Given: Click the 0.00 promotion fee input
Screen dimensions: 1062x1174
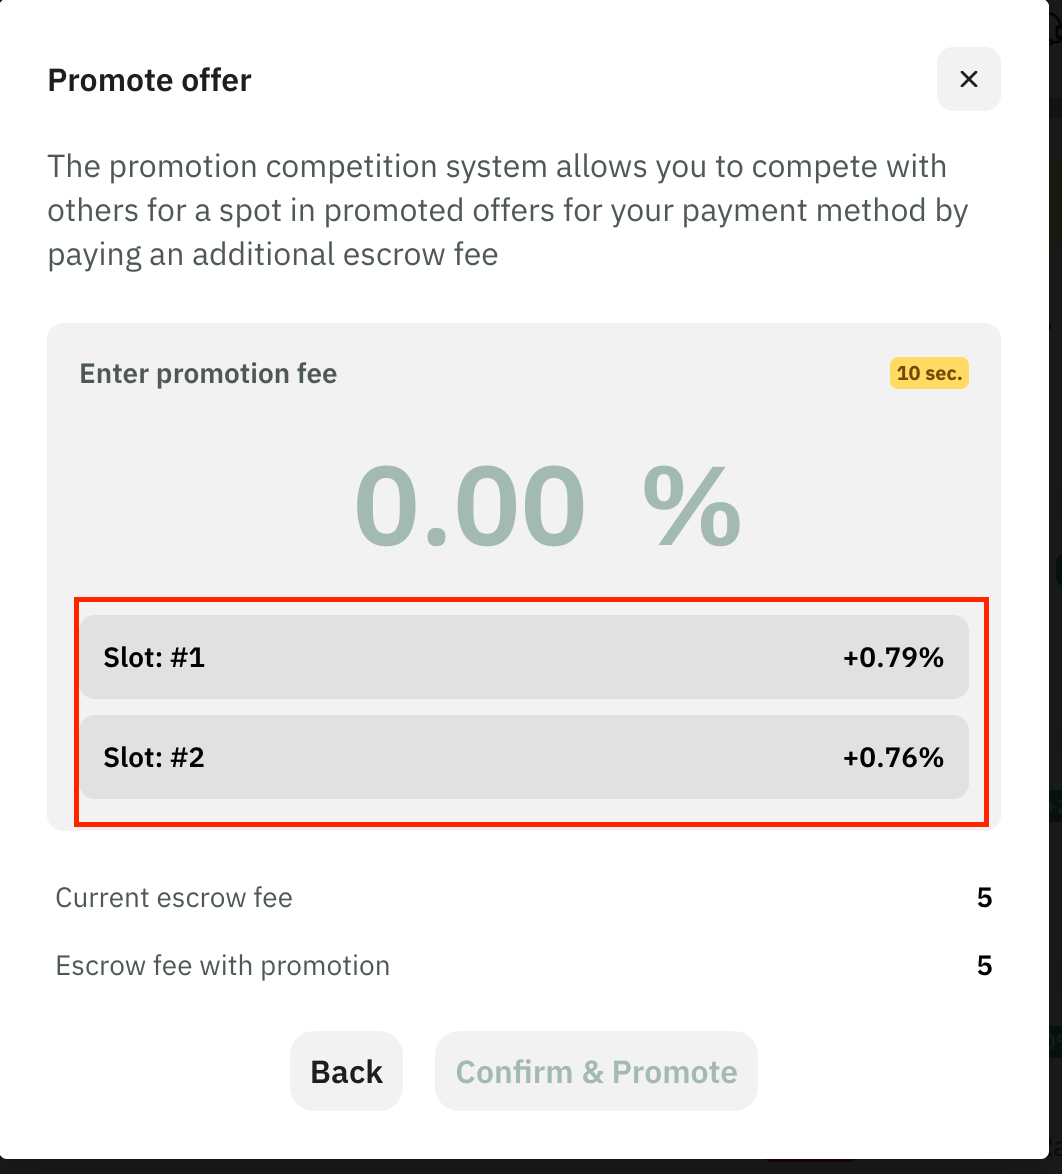Looking at the screenshot, I should [x=470, y=507].
